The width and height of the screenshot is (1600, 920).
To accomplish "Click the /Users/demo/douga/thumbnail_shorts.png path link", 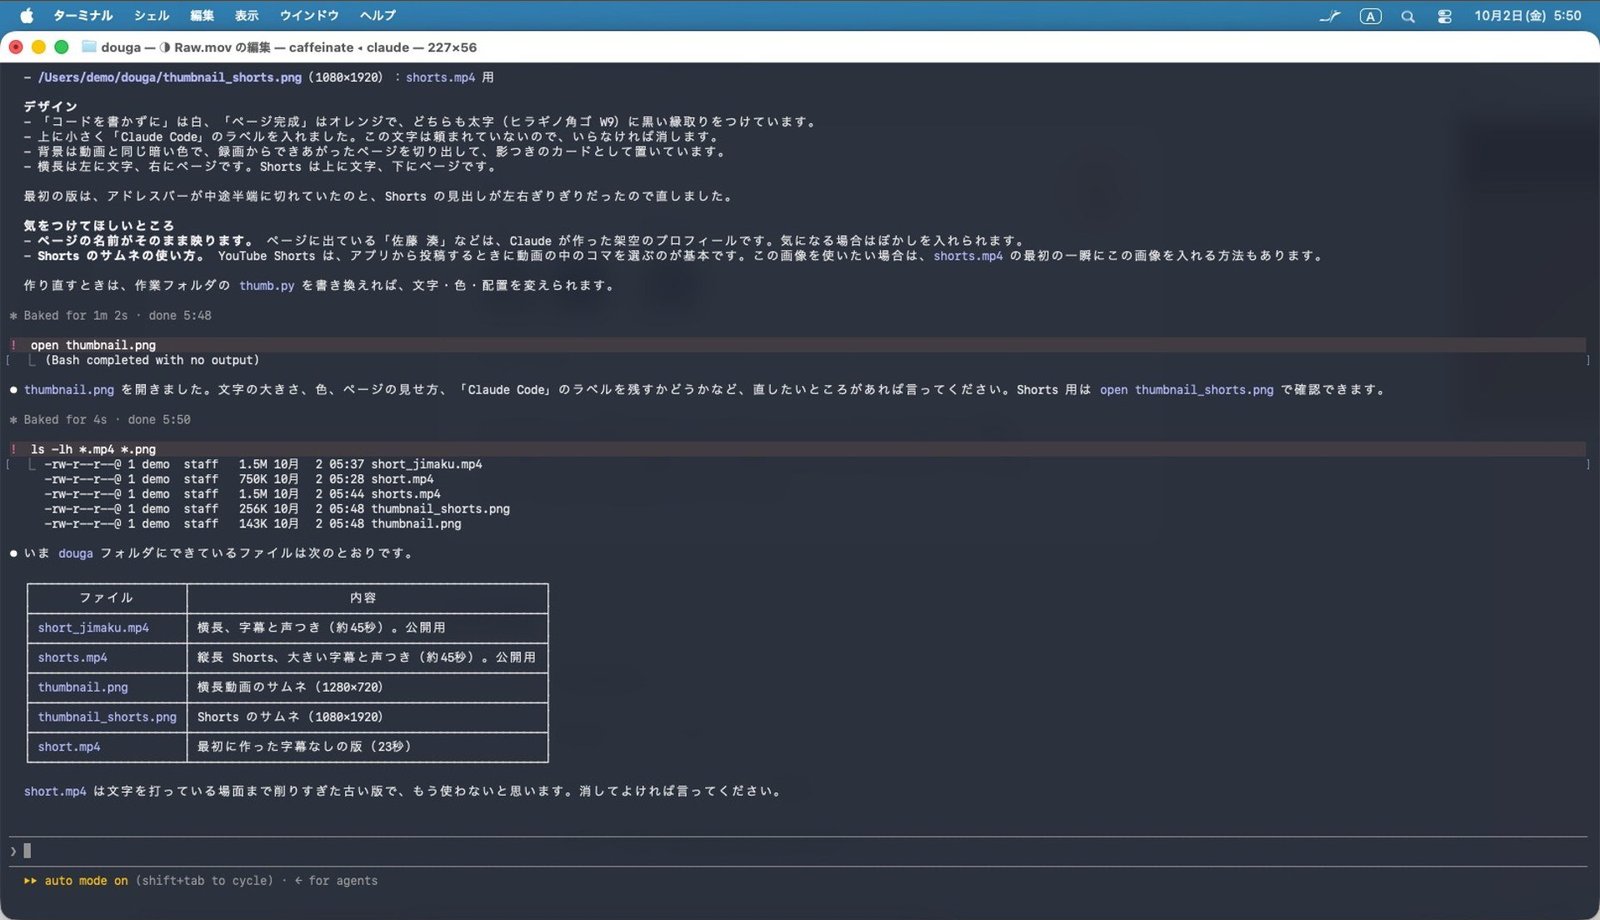I will (170, 77).
